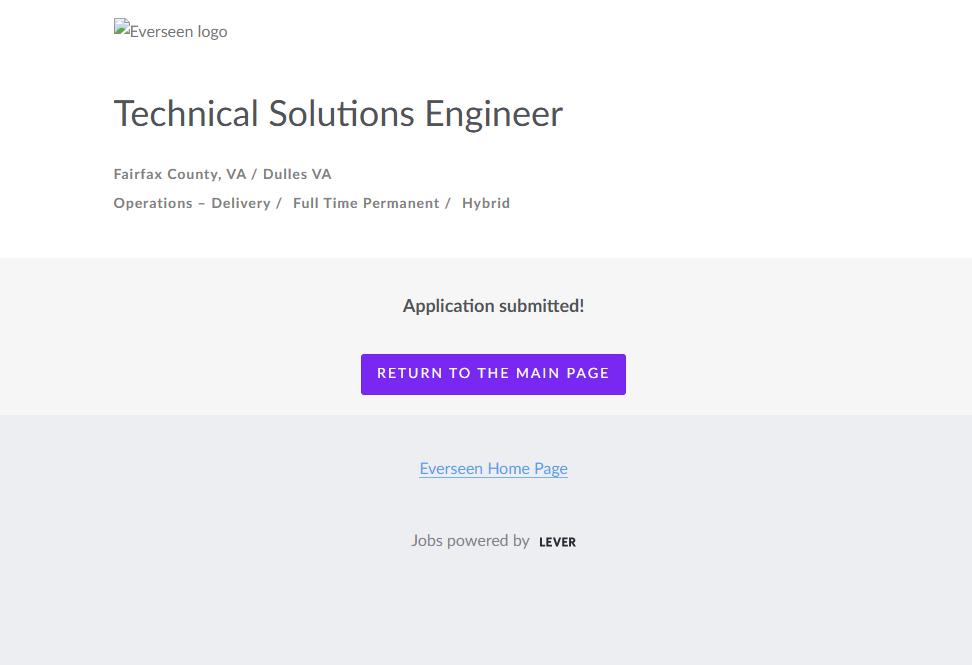Click the "Full Time Permanent" commitment label

pos(366,203)
